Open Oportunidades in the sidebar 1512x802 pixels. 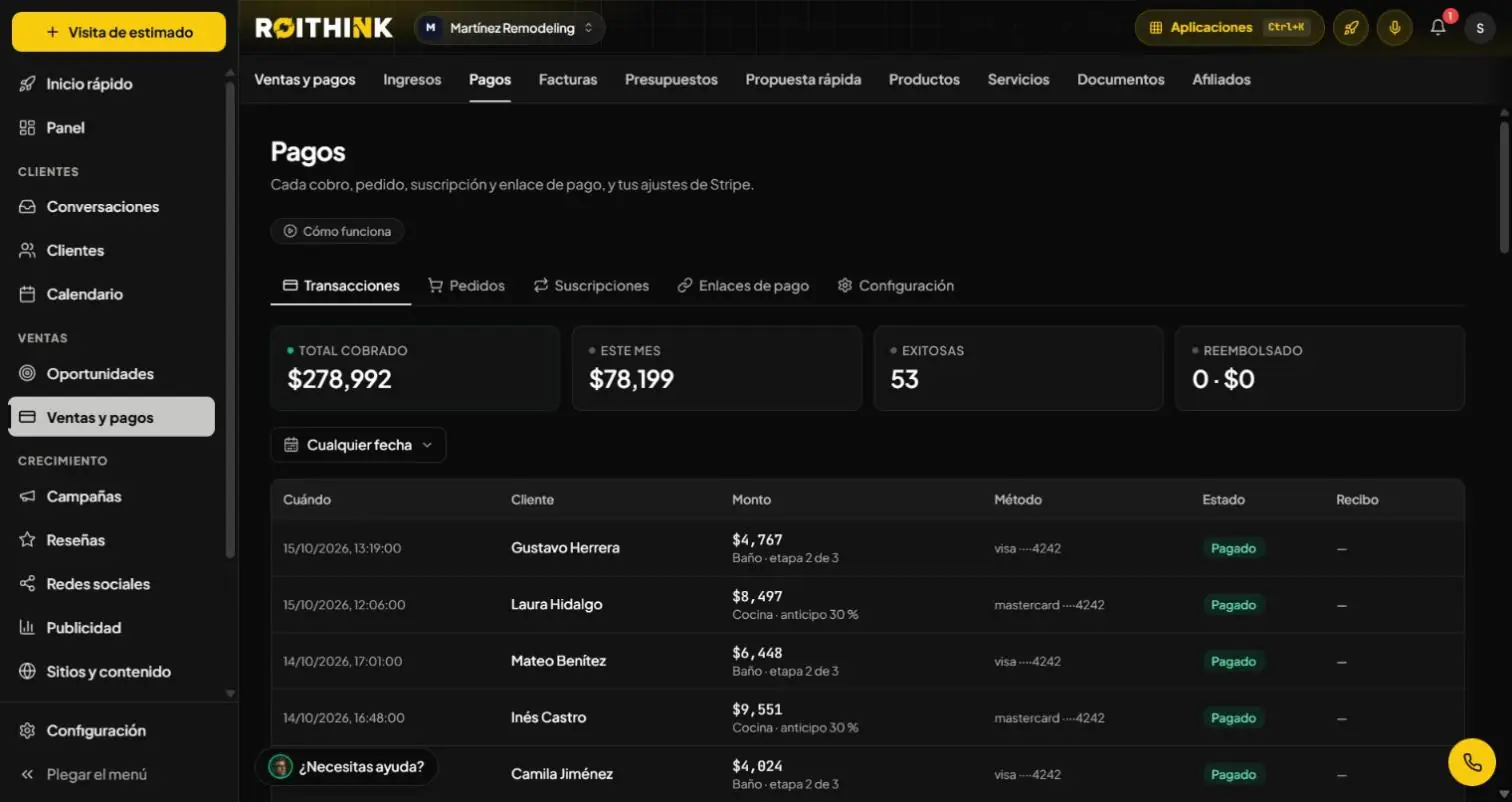(111, 374)
